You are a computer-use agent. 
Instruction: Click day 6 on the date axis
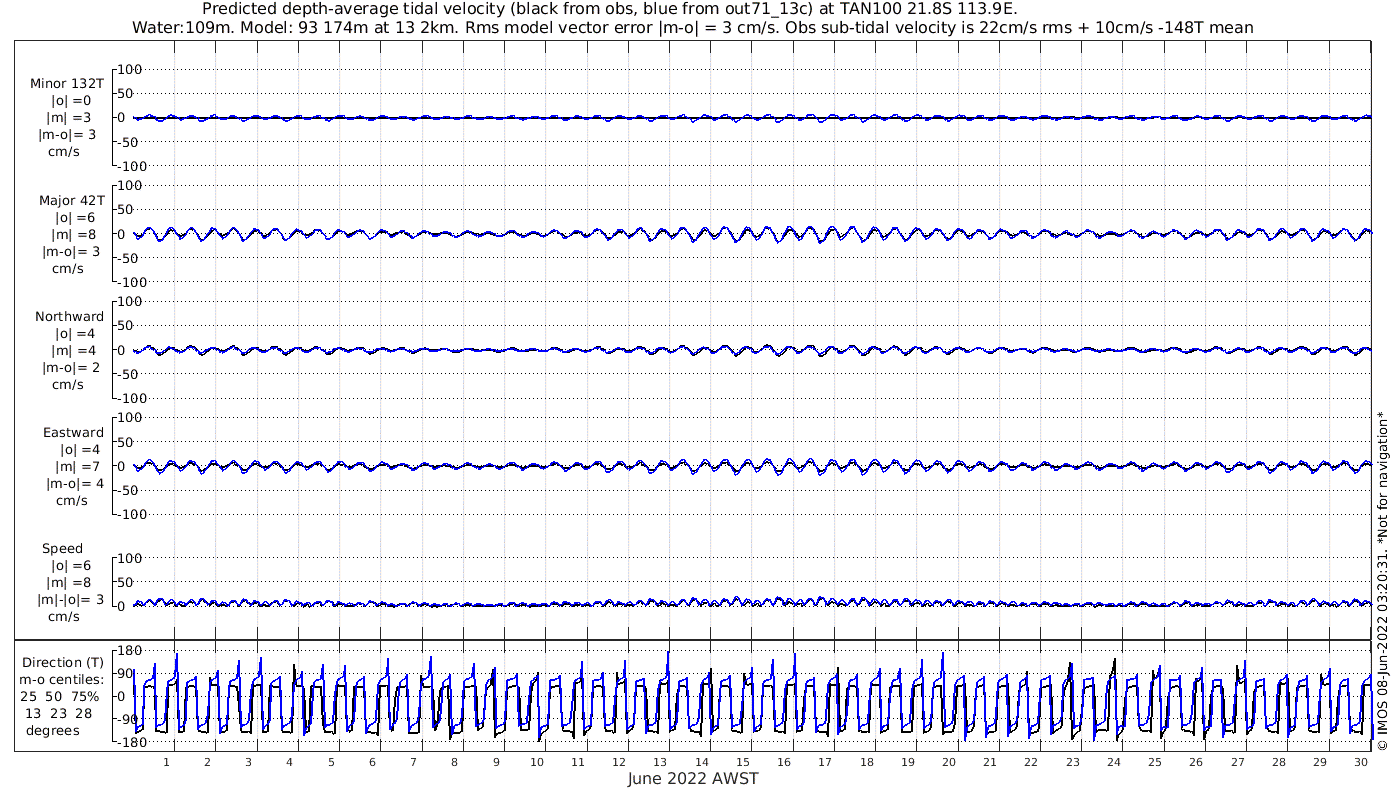(x=372, y=762)
